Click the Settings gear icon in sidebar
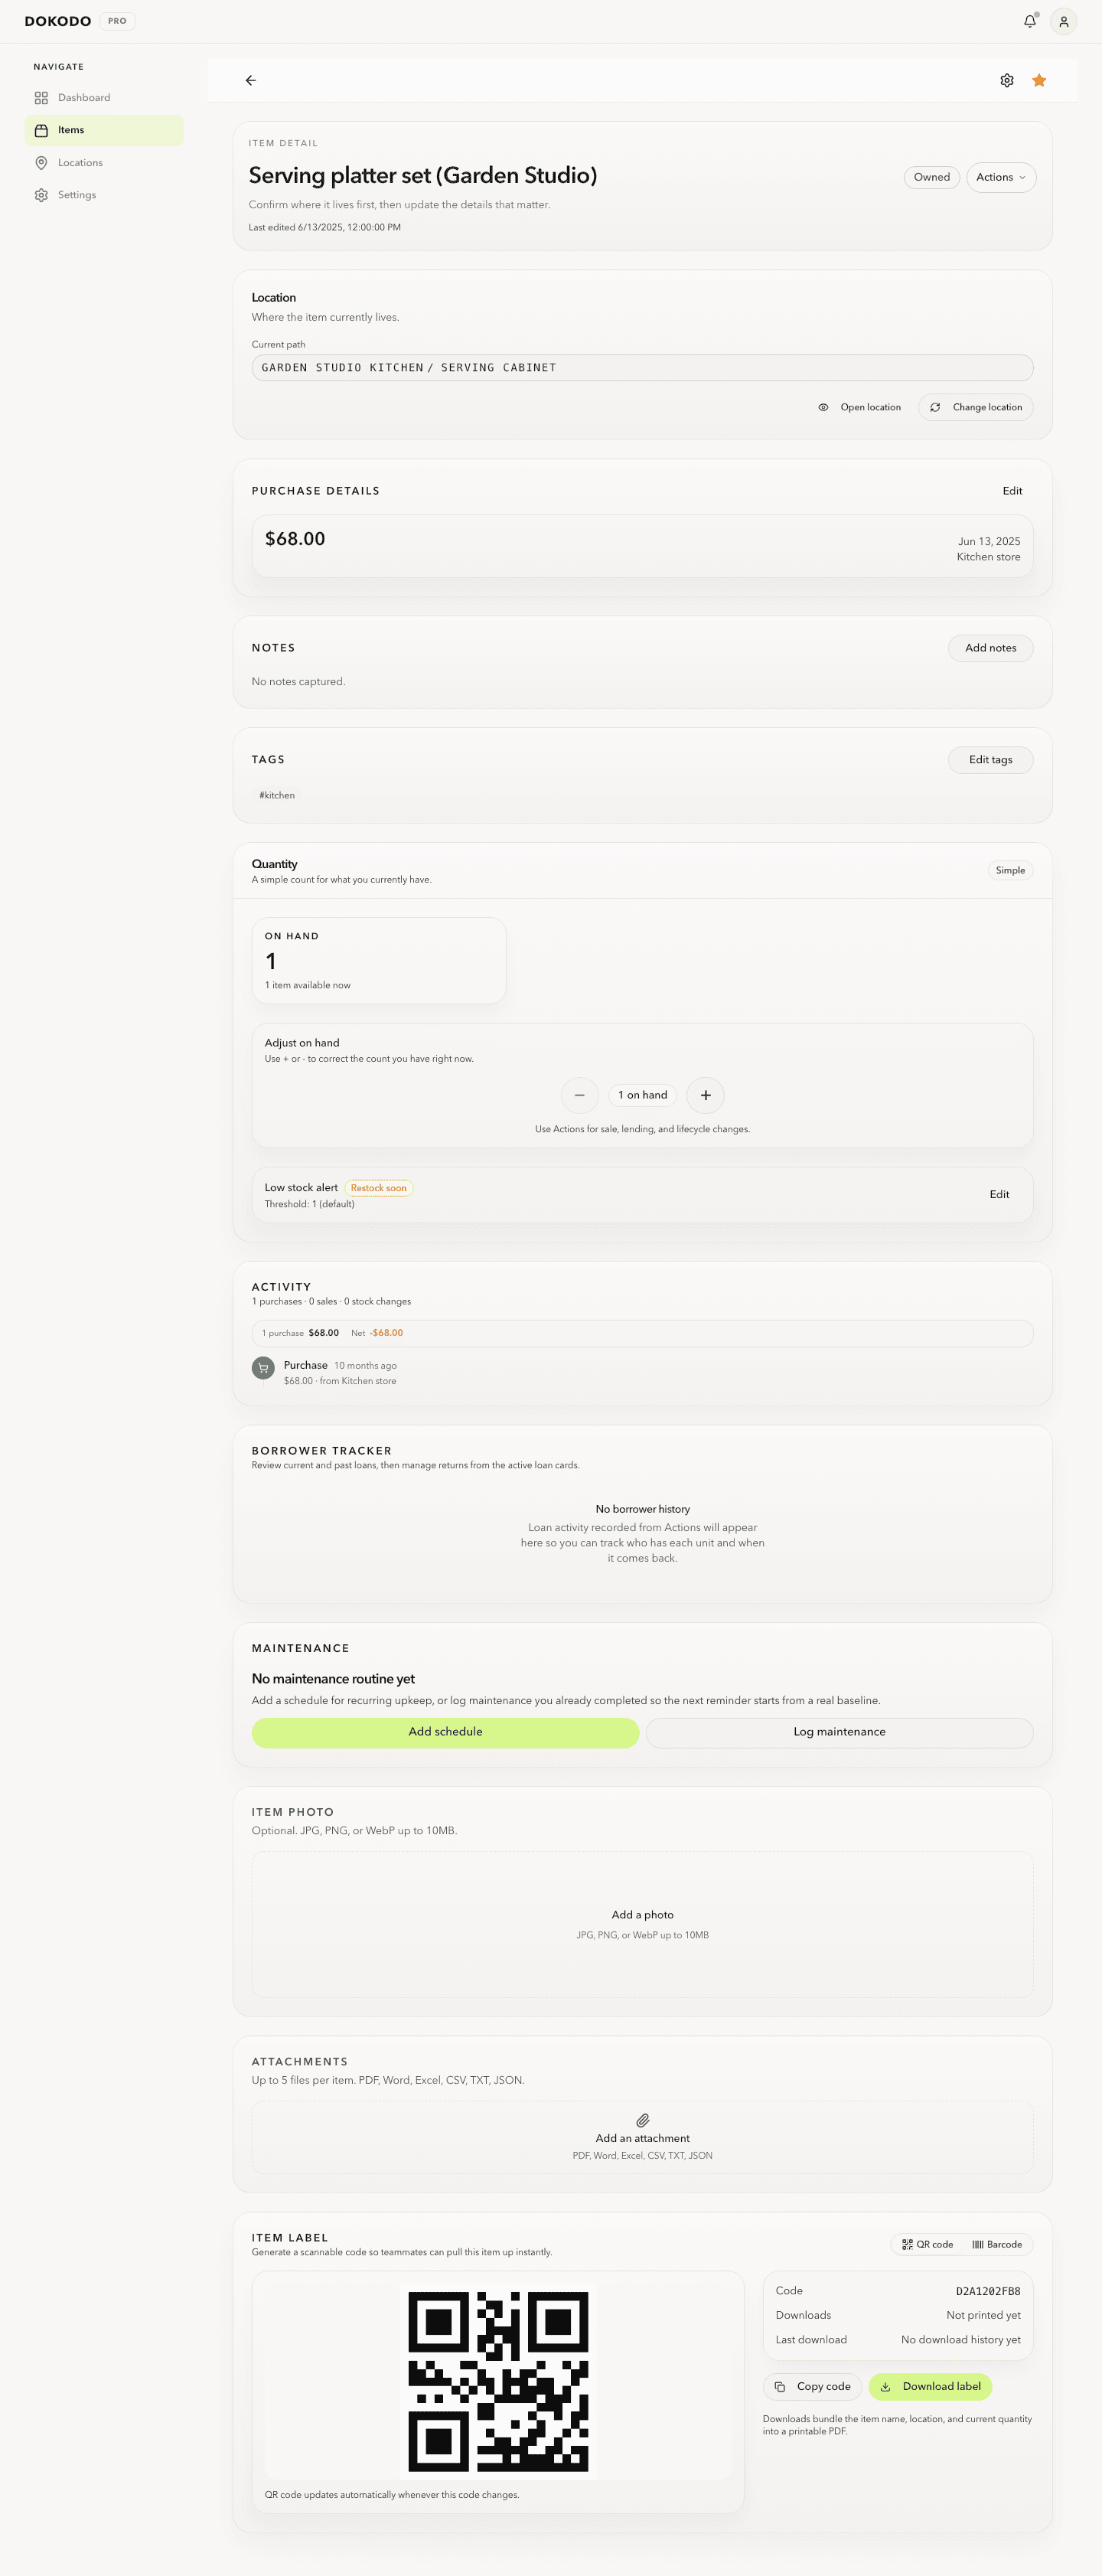The image size is (1102, 2576). pos(41,195)
